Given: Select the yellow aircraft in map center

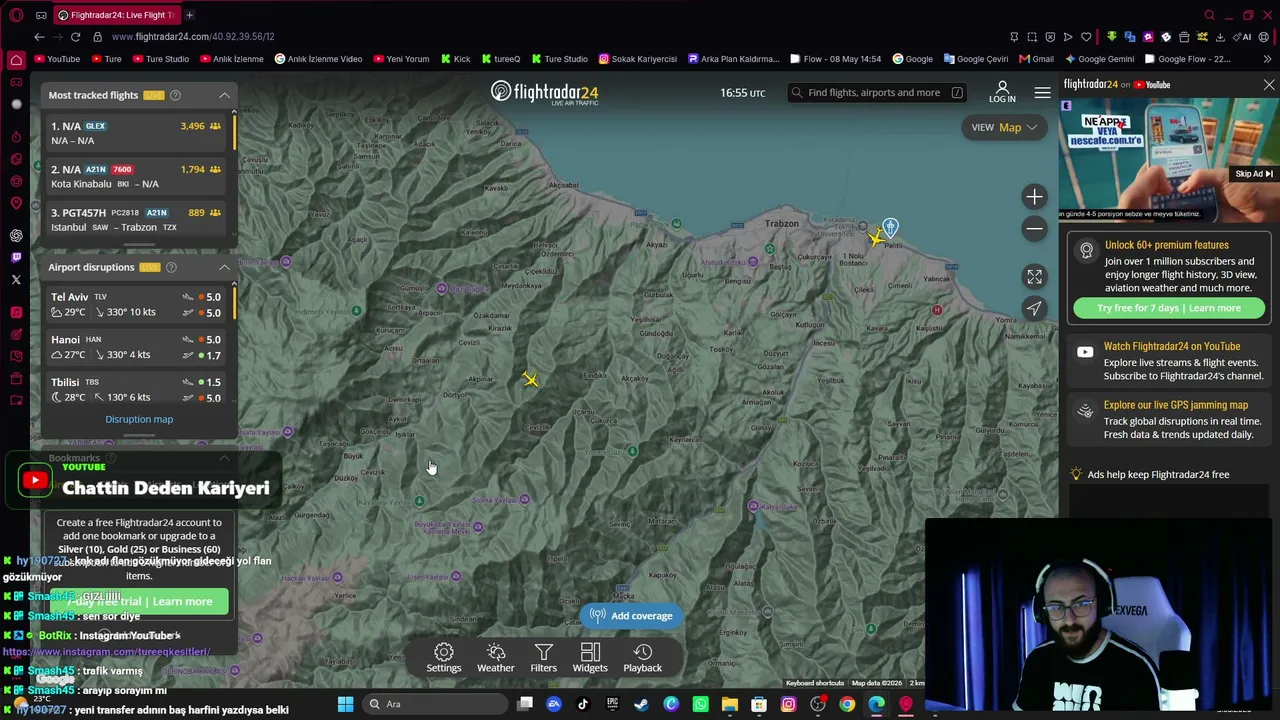Looking at the screenshot, I should (x=530, y=379).
